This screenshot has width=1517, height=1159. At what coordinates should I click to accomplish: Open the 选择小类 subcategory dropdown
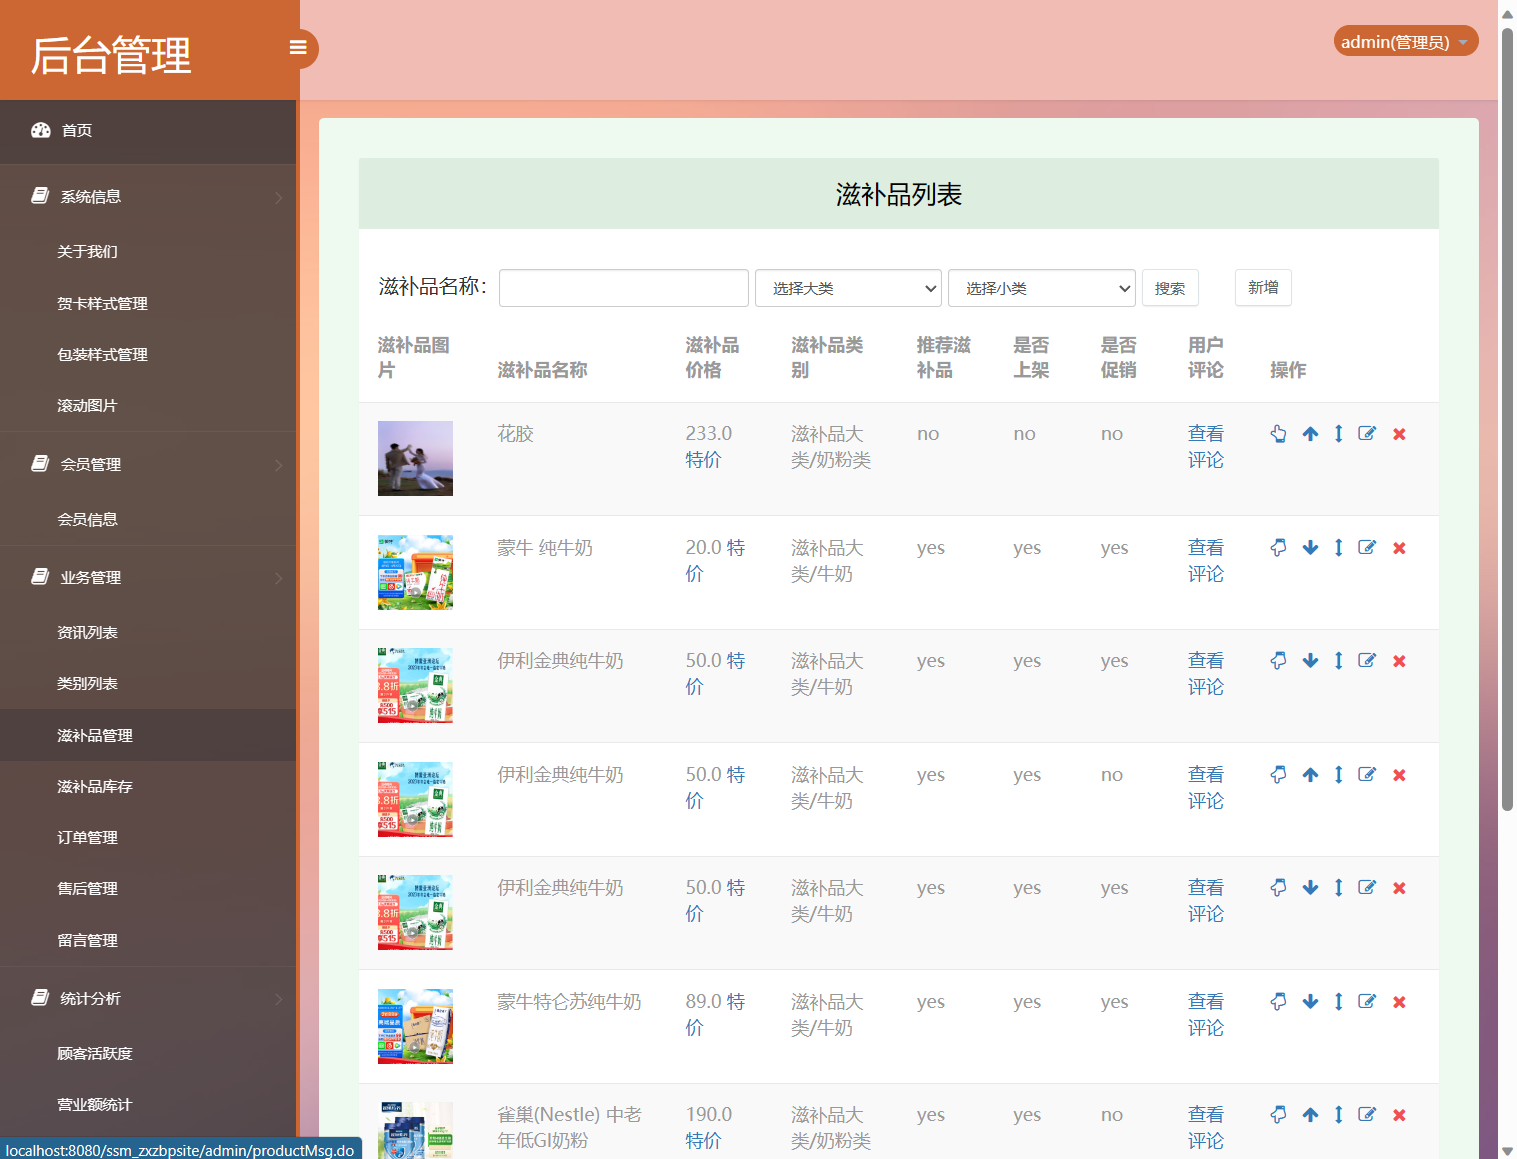(1041, 288)
